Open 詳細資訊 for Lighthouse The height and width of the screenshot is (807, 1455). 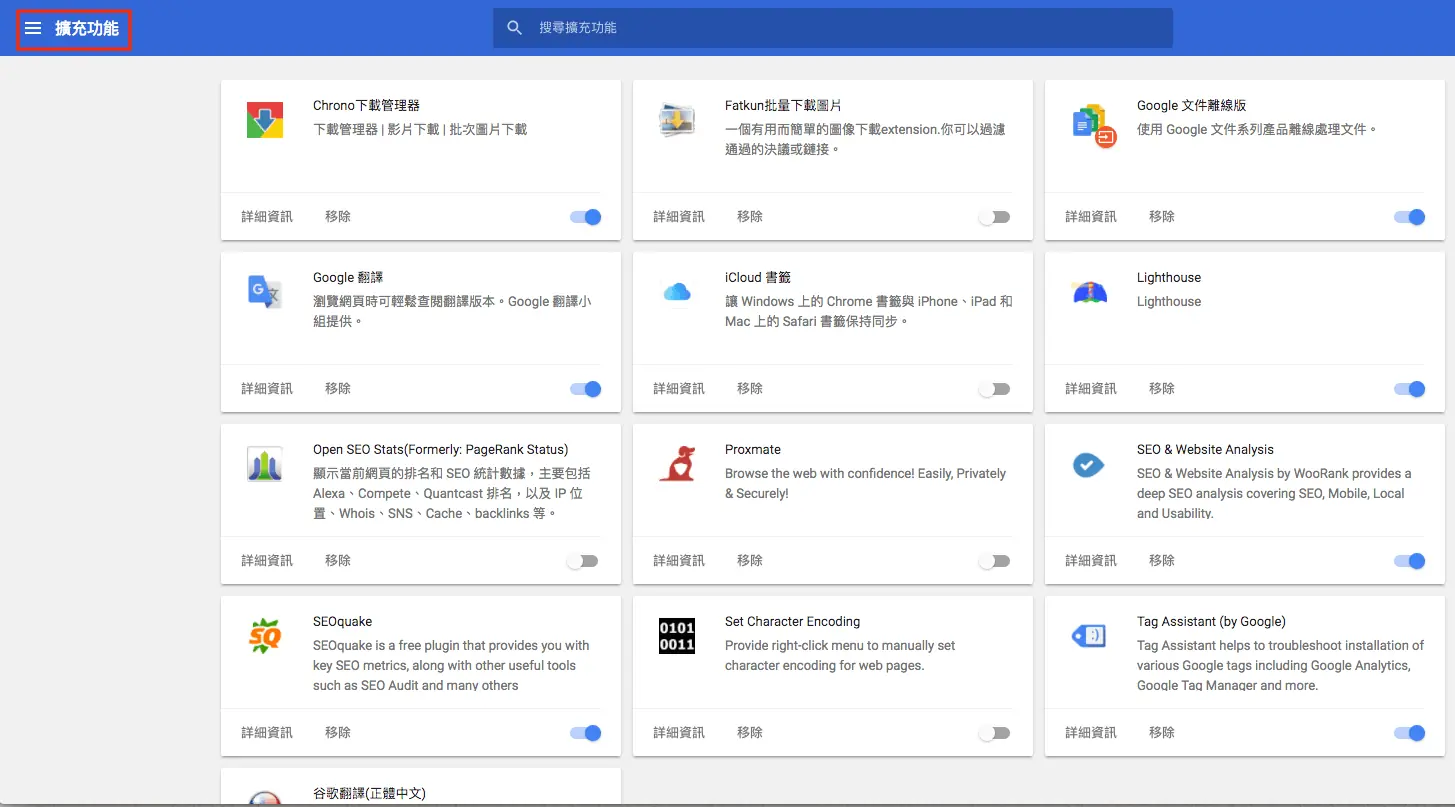pos(1091,388)
